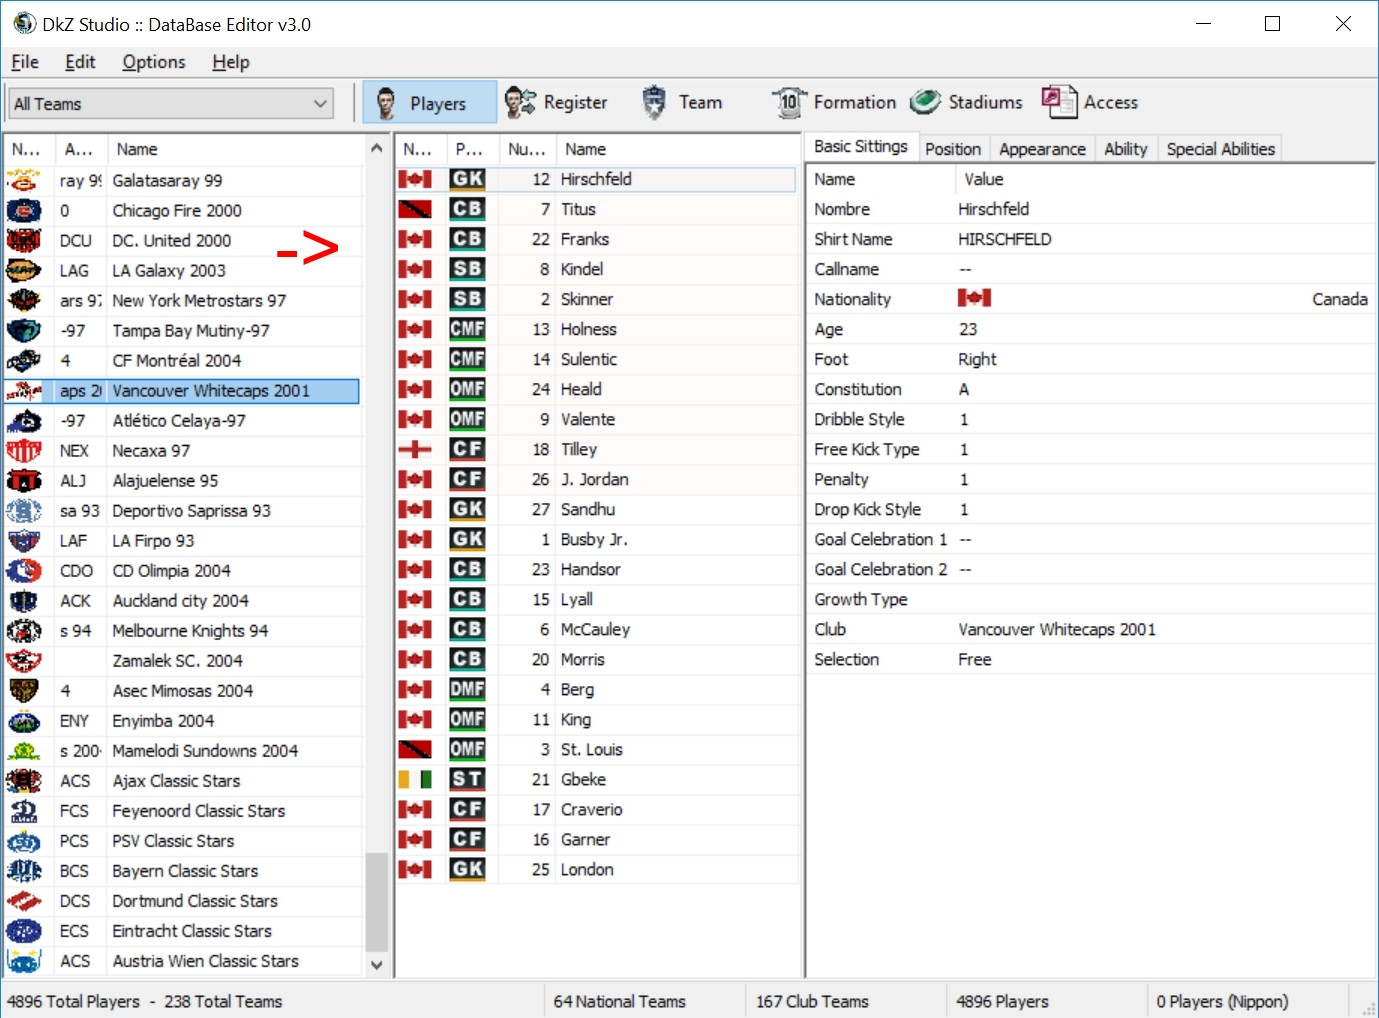Select the Atlético Celaya-97 team
Image resolution: width=1379 pixels, height=1018 pixels.
(182, 421)
